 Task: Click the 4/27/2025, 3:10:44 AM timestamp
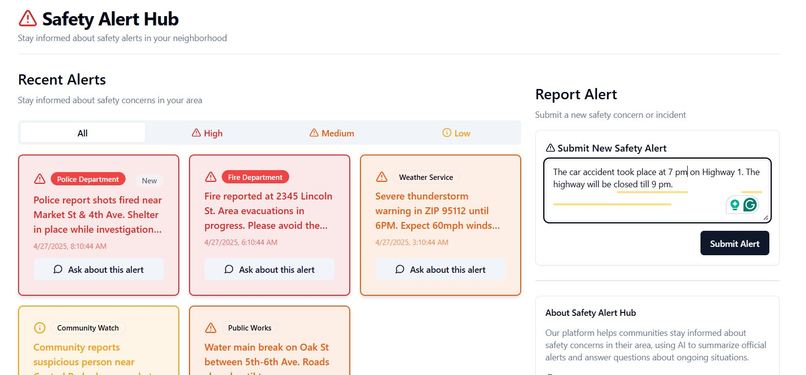(412, 242)
